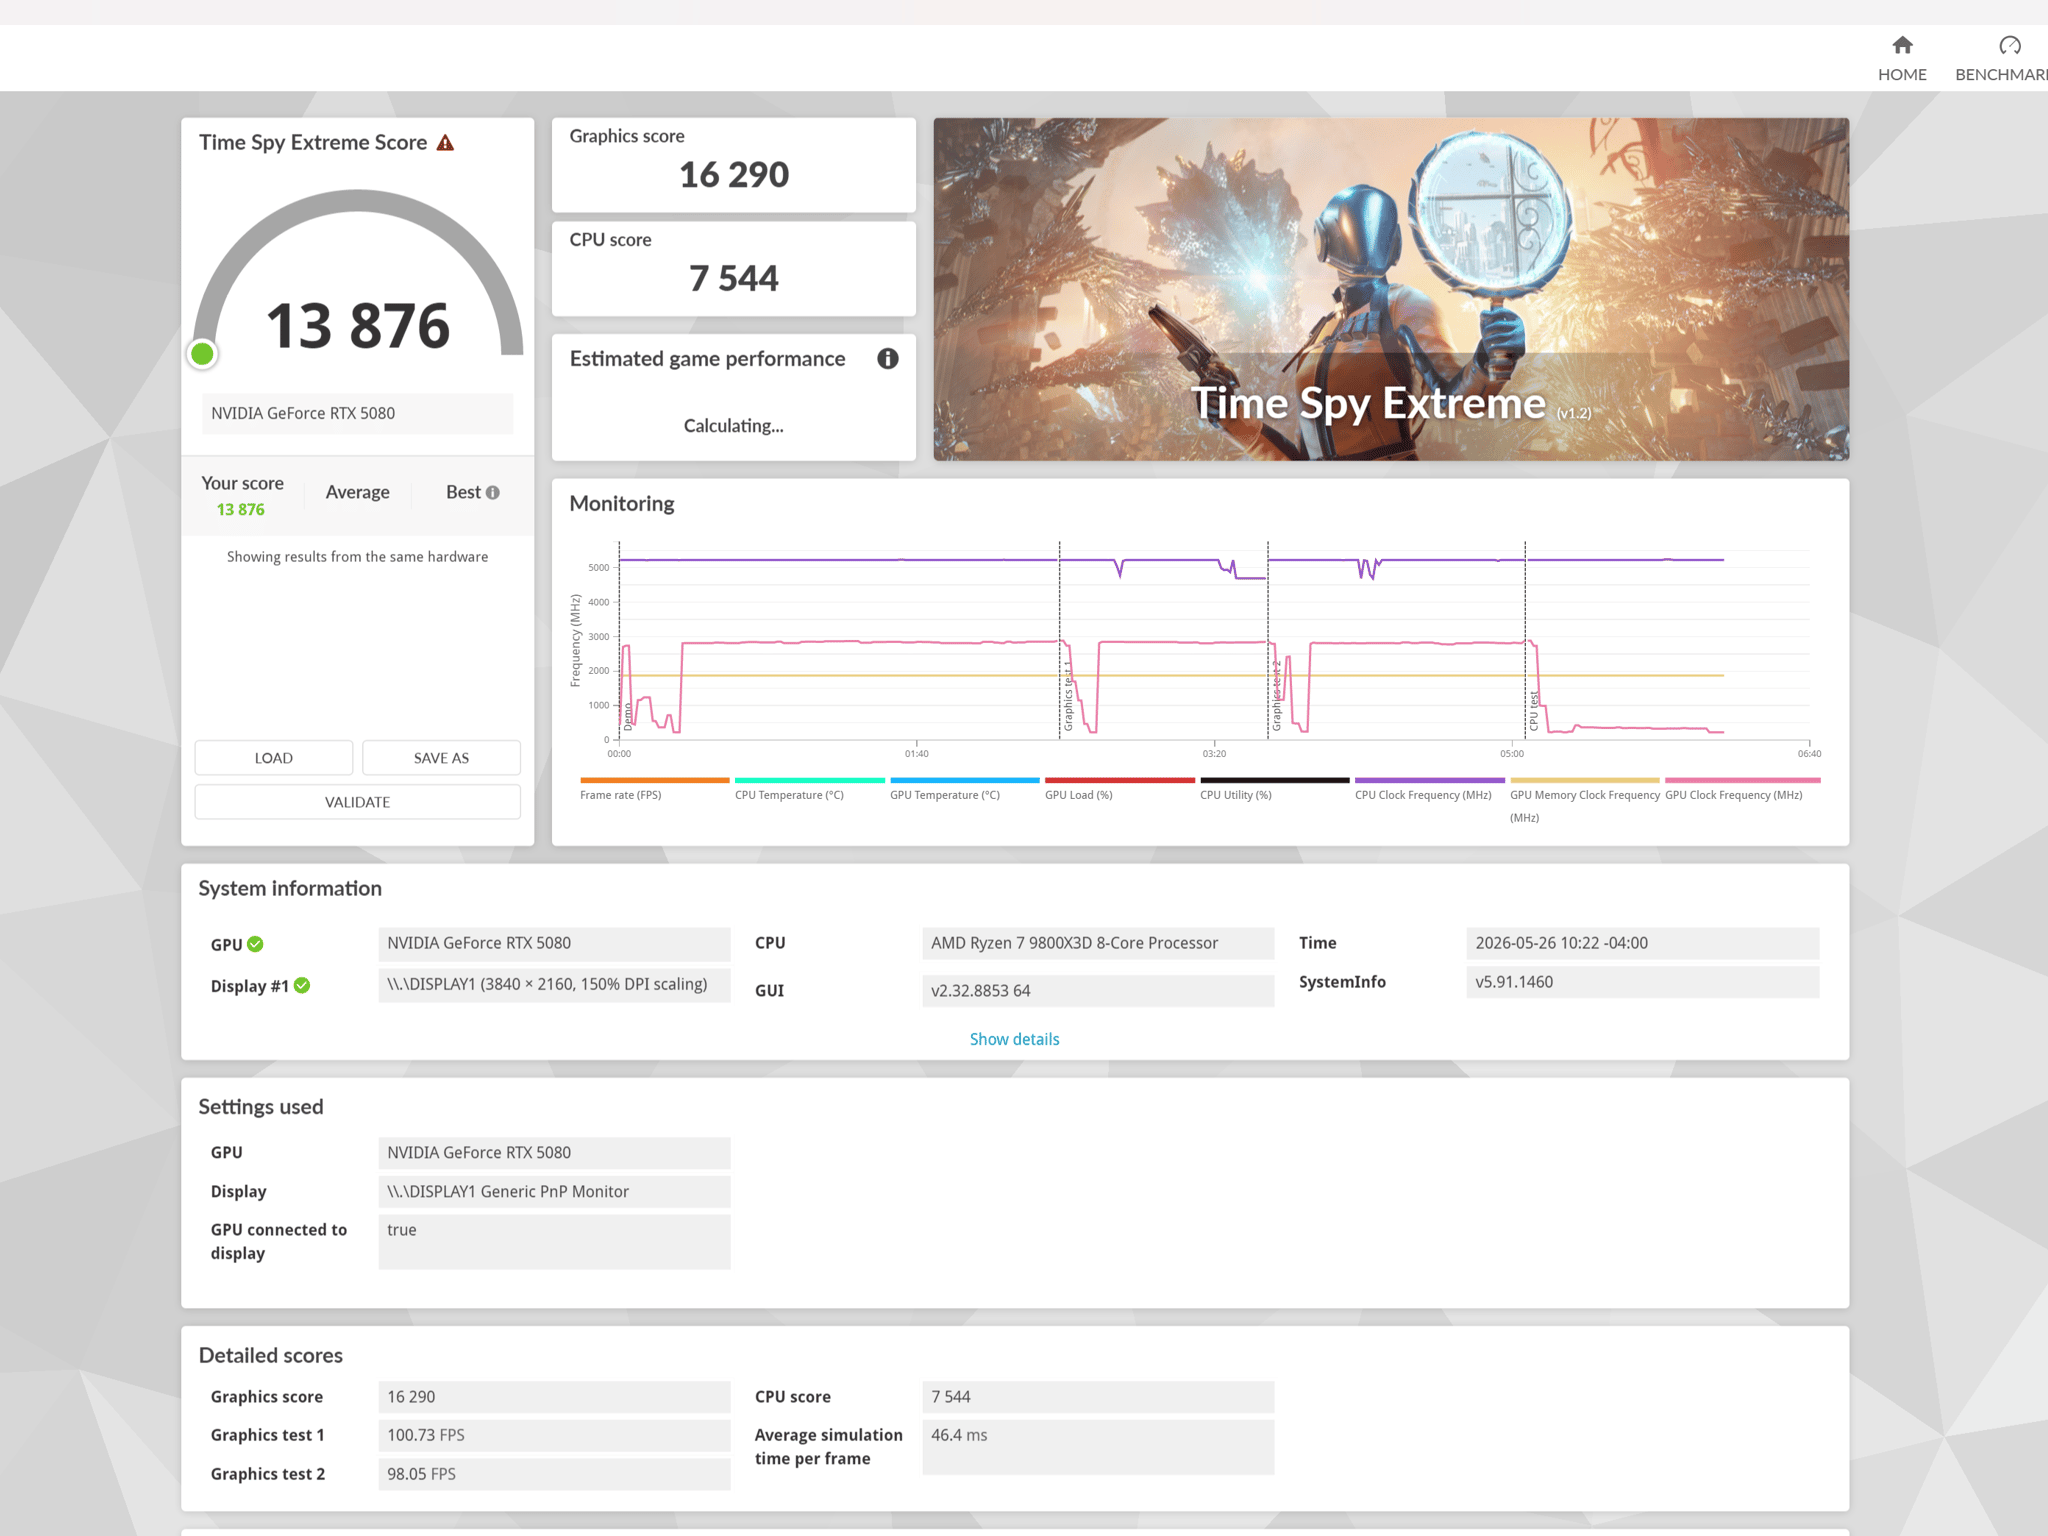This screenshot has width=2048, height=1536.
Task: Click the GPU connected to display true value
Action: [x=554, y=1242]
